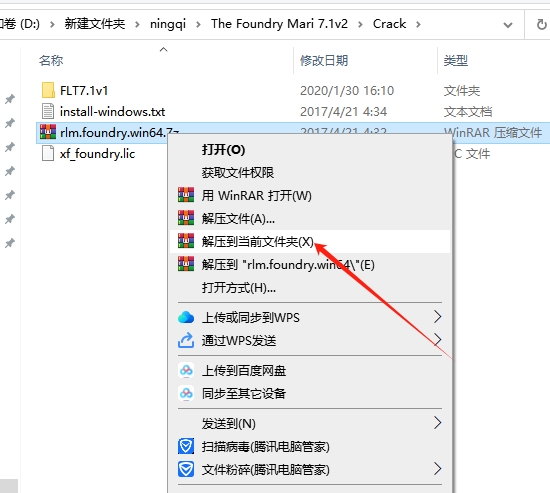Select the xf_foundry.lic file
Image resolution: width=550 pixels, height=493 pixels.
pos(97,154)
